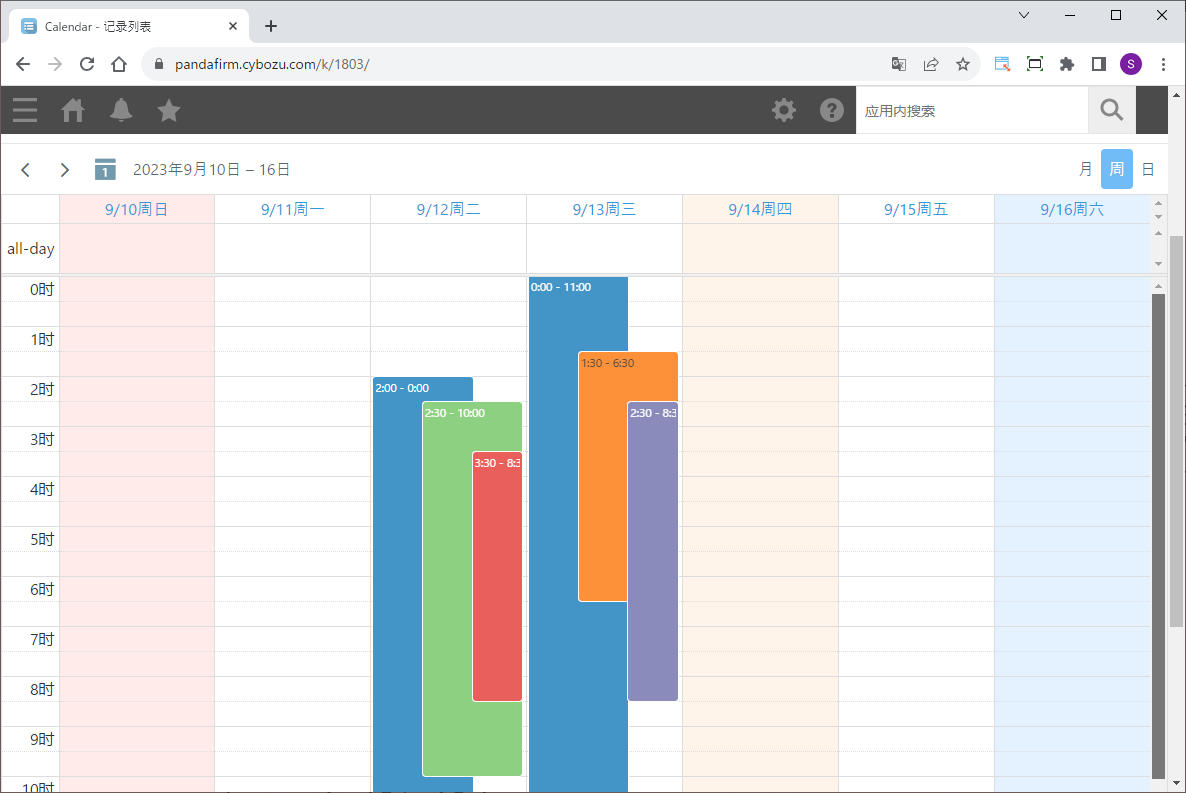Open Chrome three-dot menu
The height and width of the screenshot is (793, 1186).
point(1163,64)
